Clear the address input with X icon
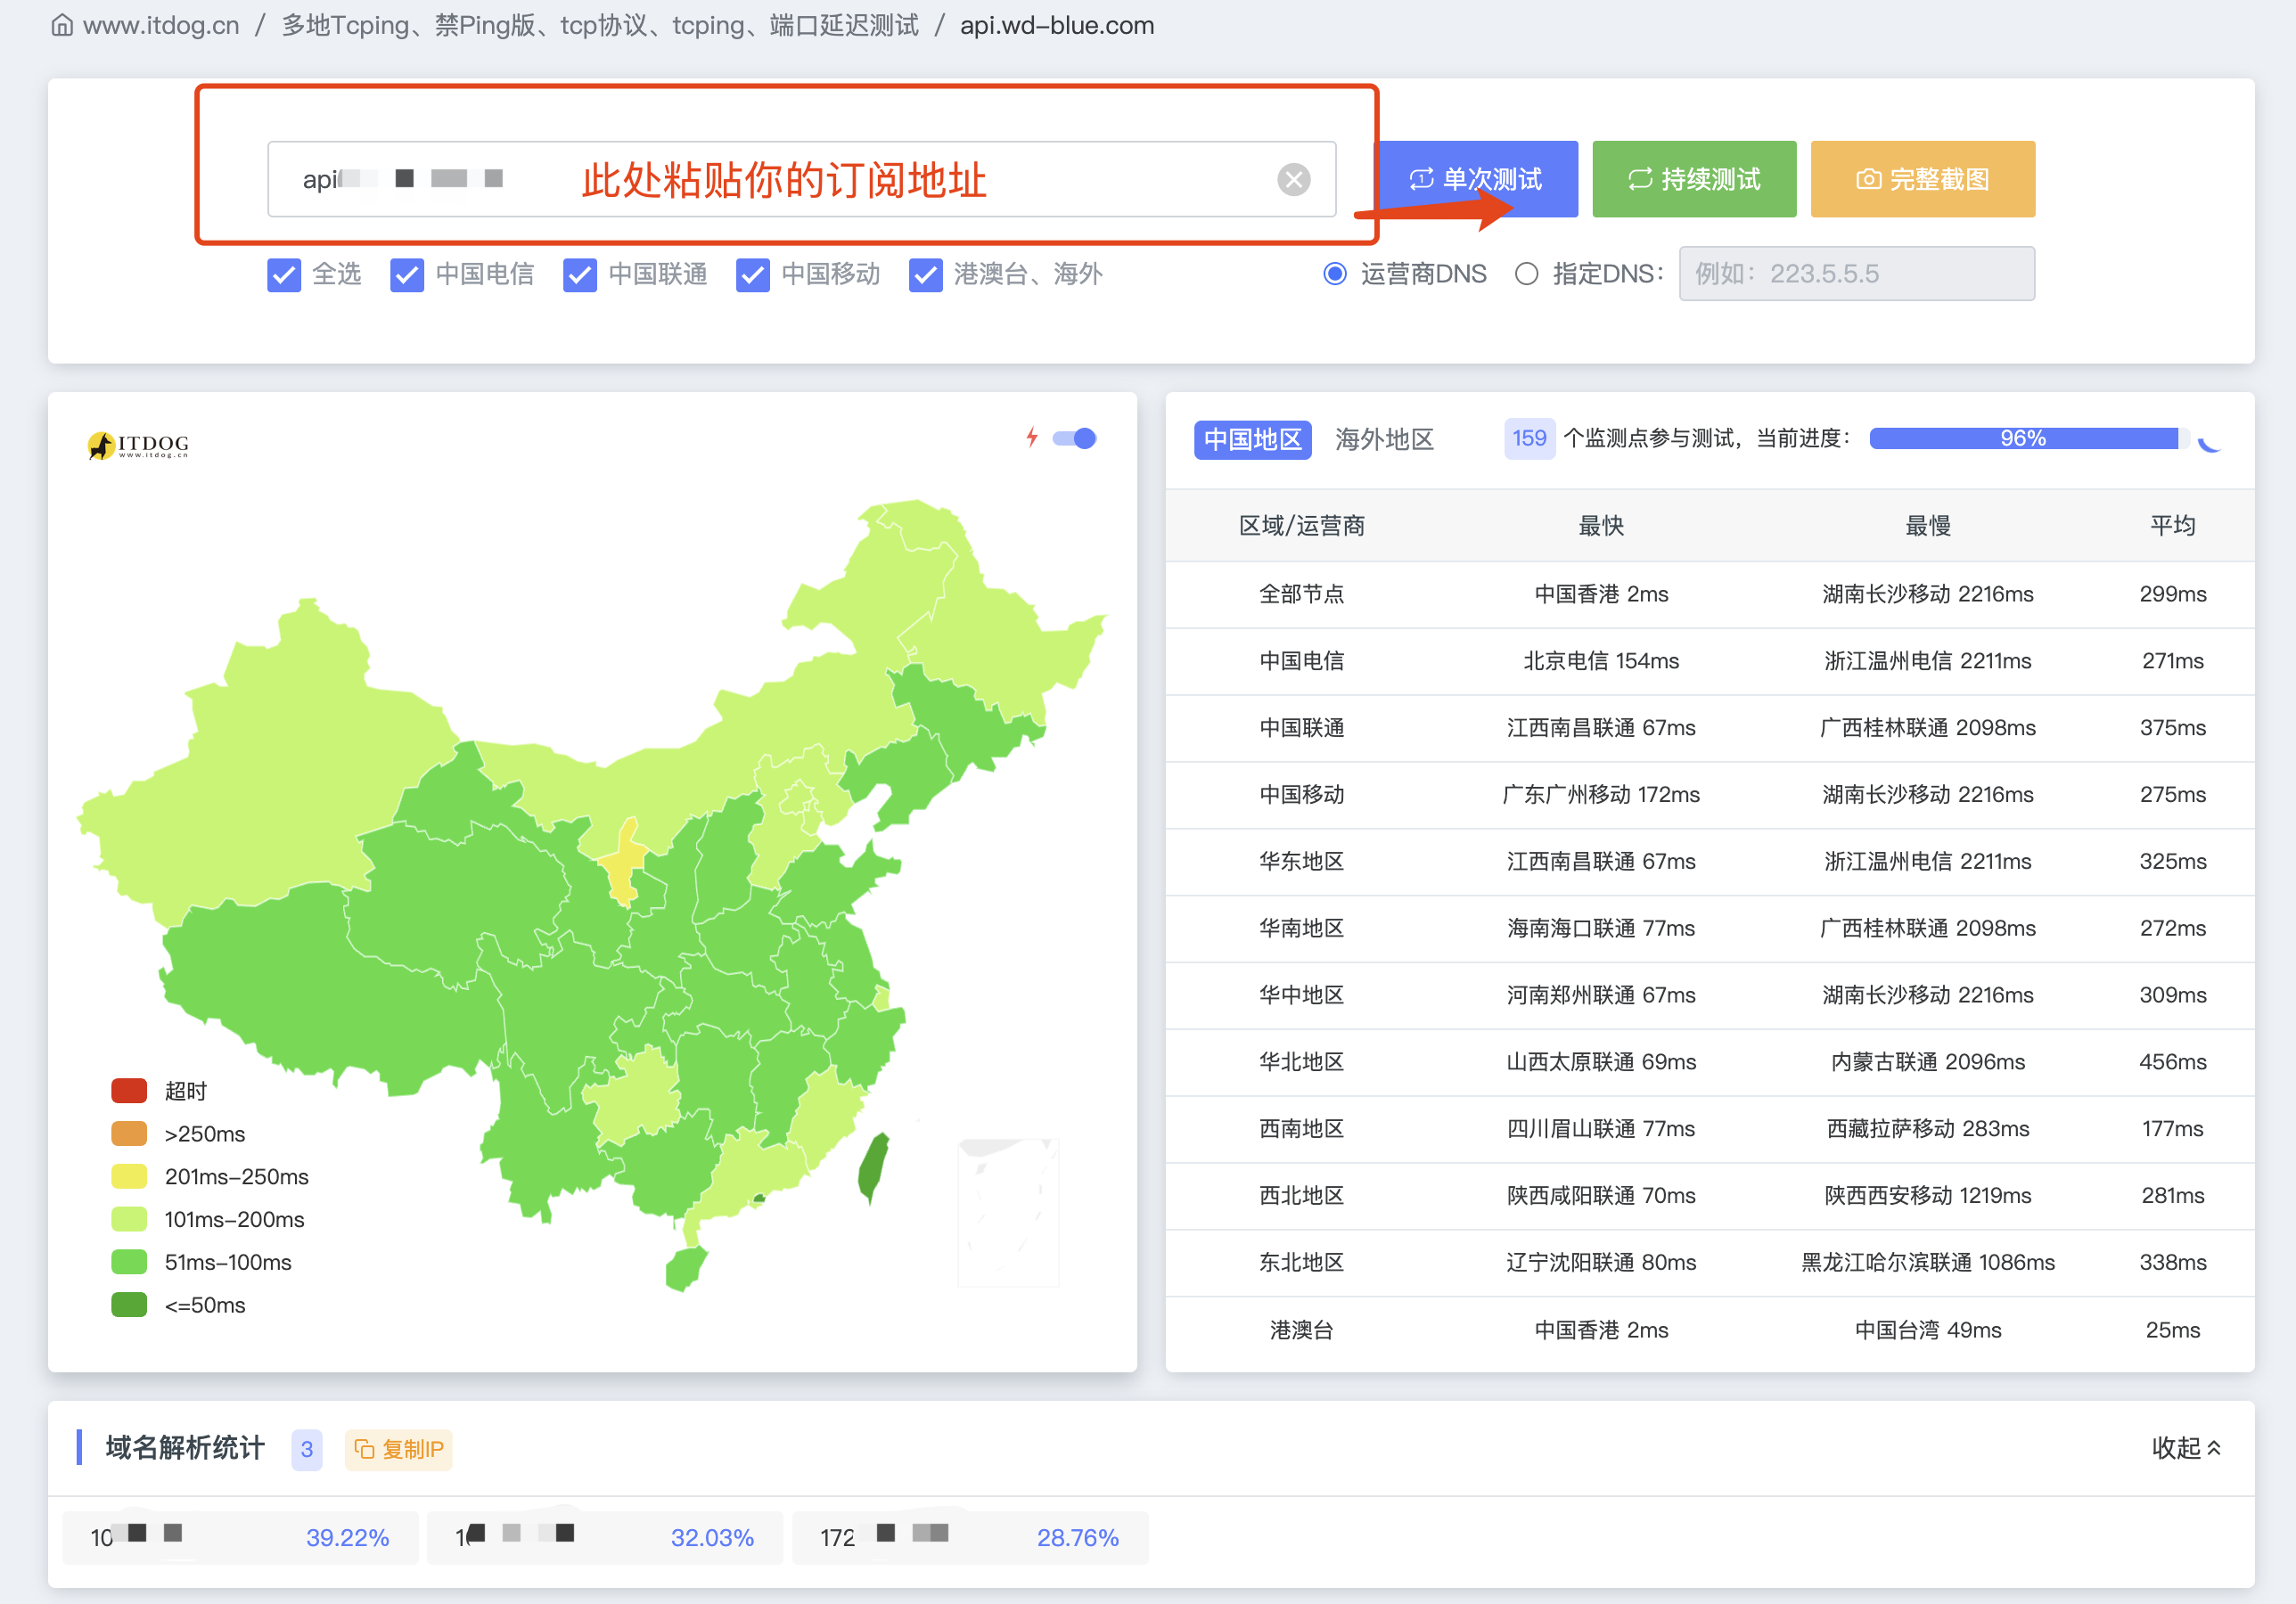2296x1604 pixels. (x=1293, y=179)
